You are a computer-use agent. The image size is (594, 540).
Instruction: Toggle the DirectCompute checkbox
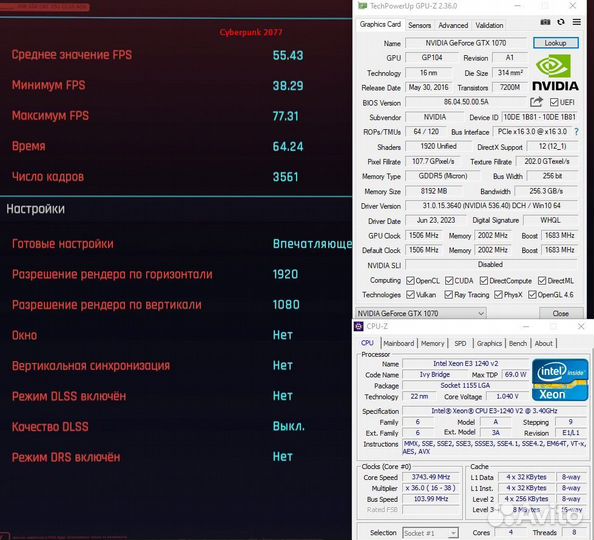[484, 281]
